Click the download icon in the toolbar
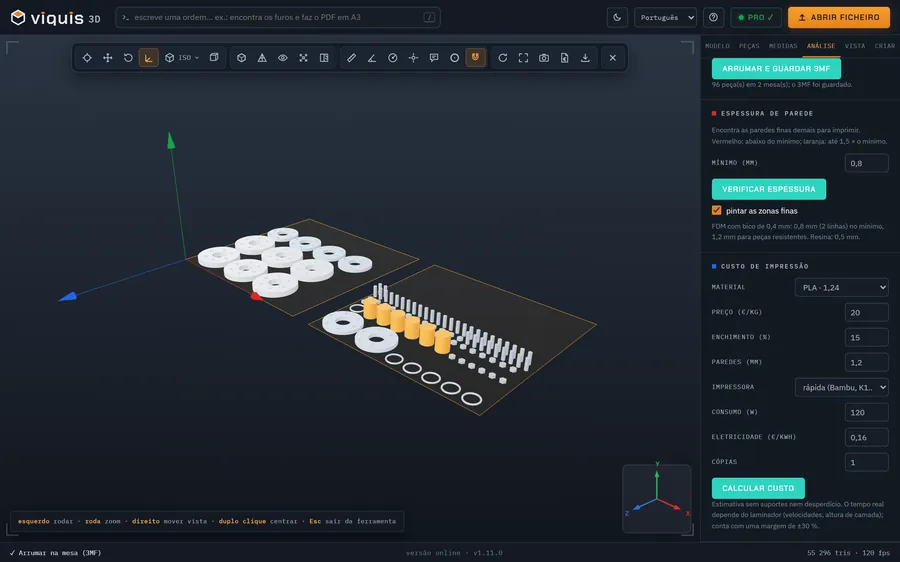 click(x=585, y=57)
